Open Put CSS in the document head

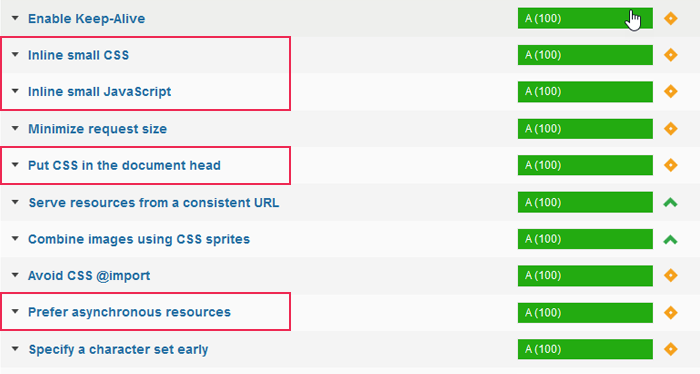tap(124, 166)
